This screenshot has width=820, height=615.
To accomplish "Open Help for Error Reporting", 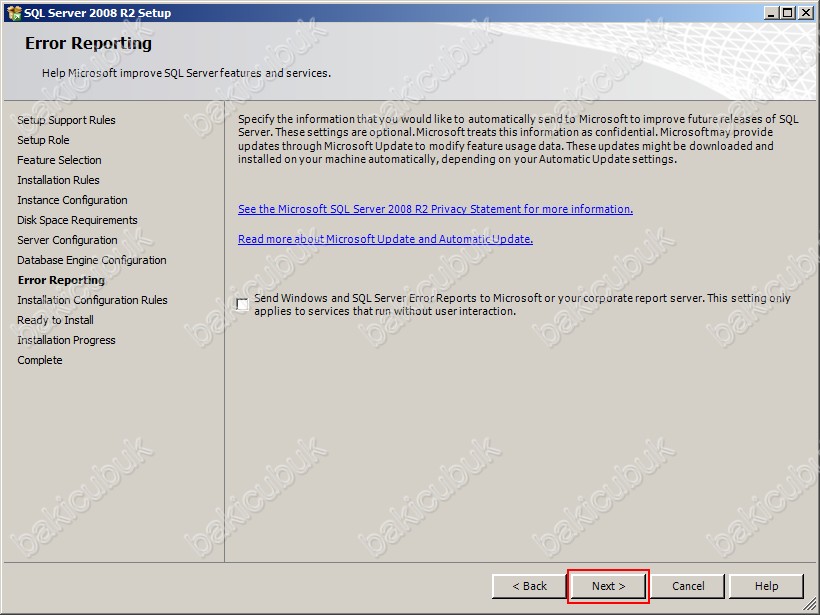I will pos(766,586).
